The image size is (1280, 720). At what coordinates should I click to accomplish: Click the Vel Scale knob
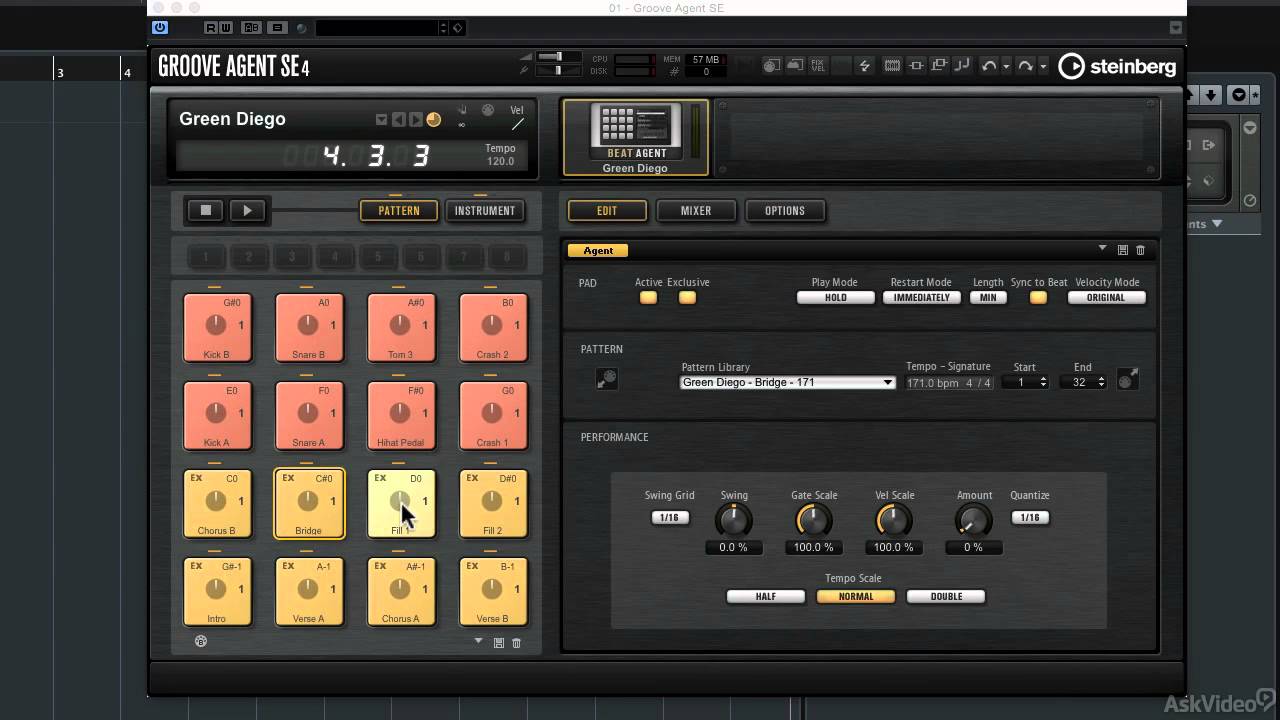pyautogui.click(x=893, y=520)
